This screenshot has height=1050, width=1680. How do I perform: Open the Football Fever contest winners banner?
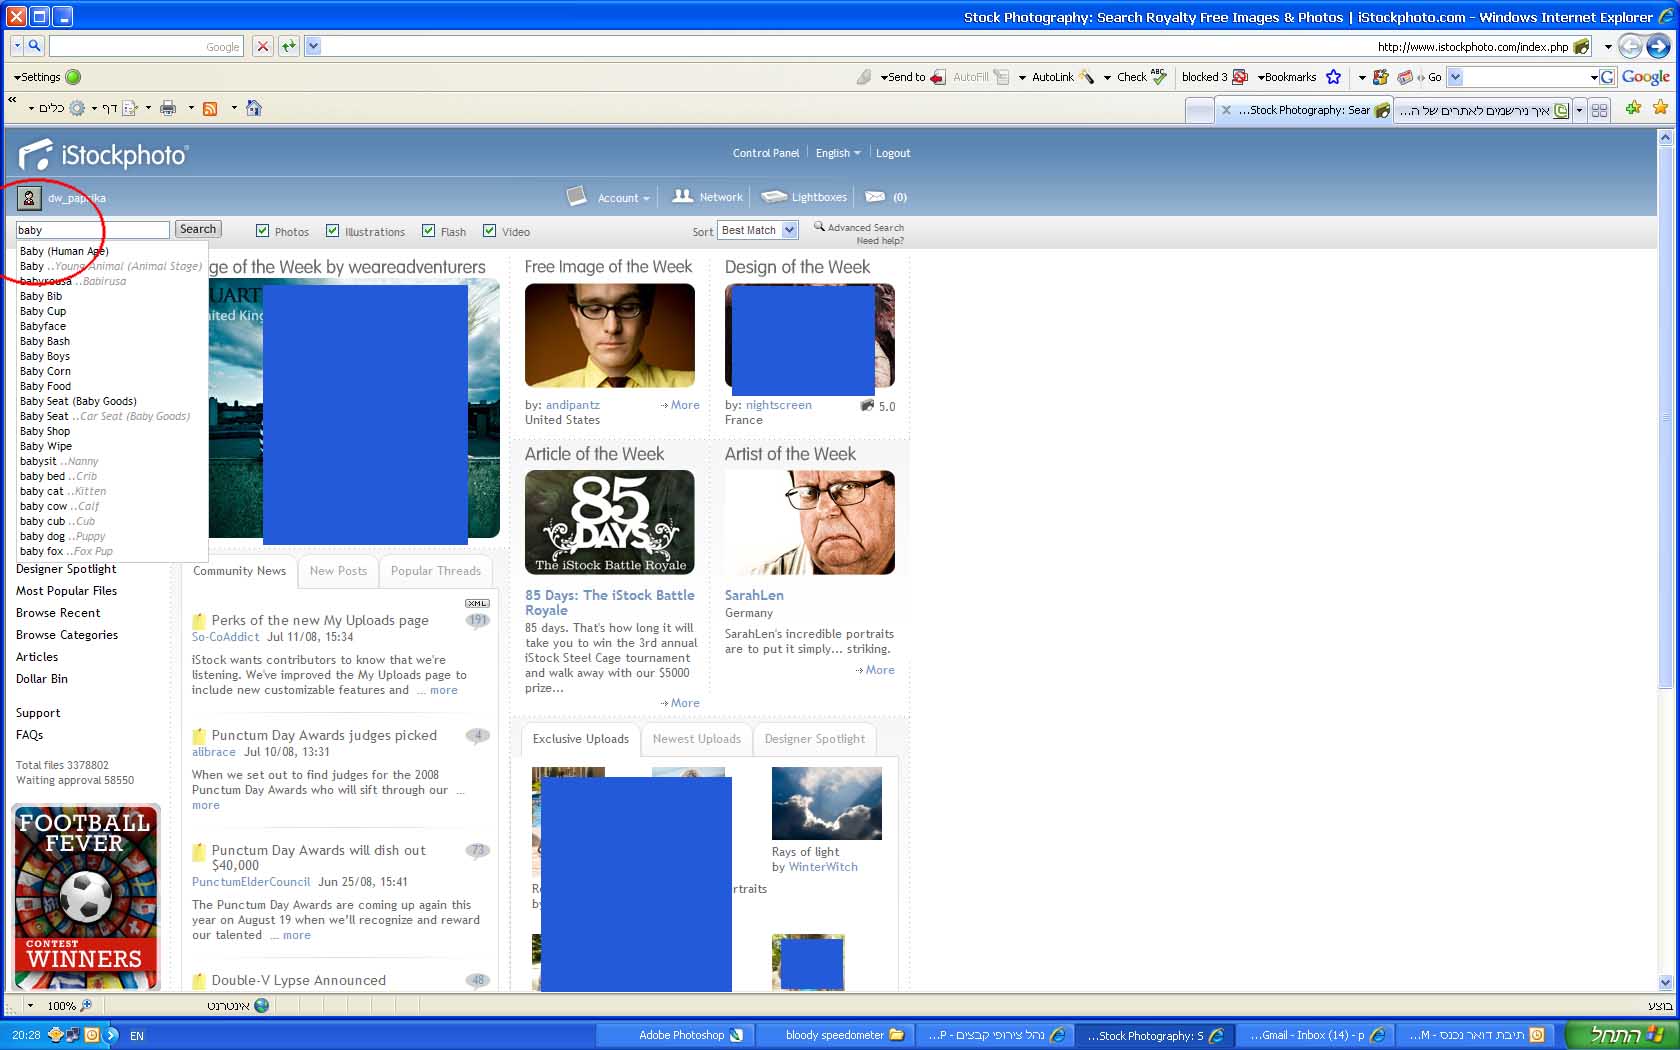(x=86, y=898)
